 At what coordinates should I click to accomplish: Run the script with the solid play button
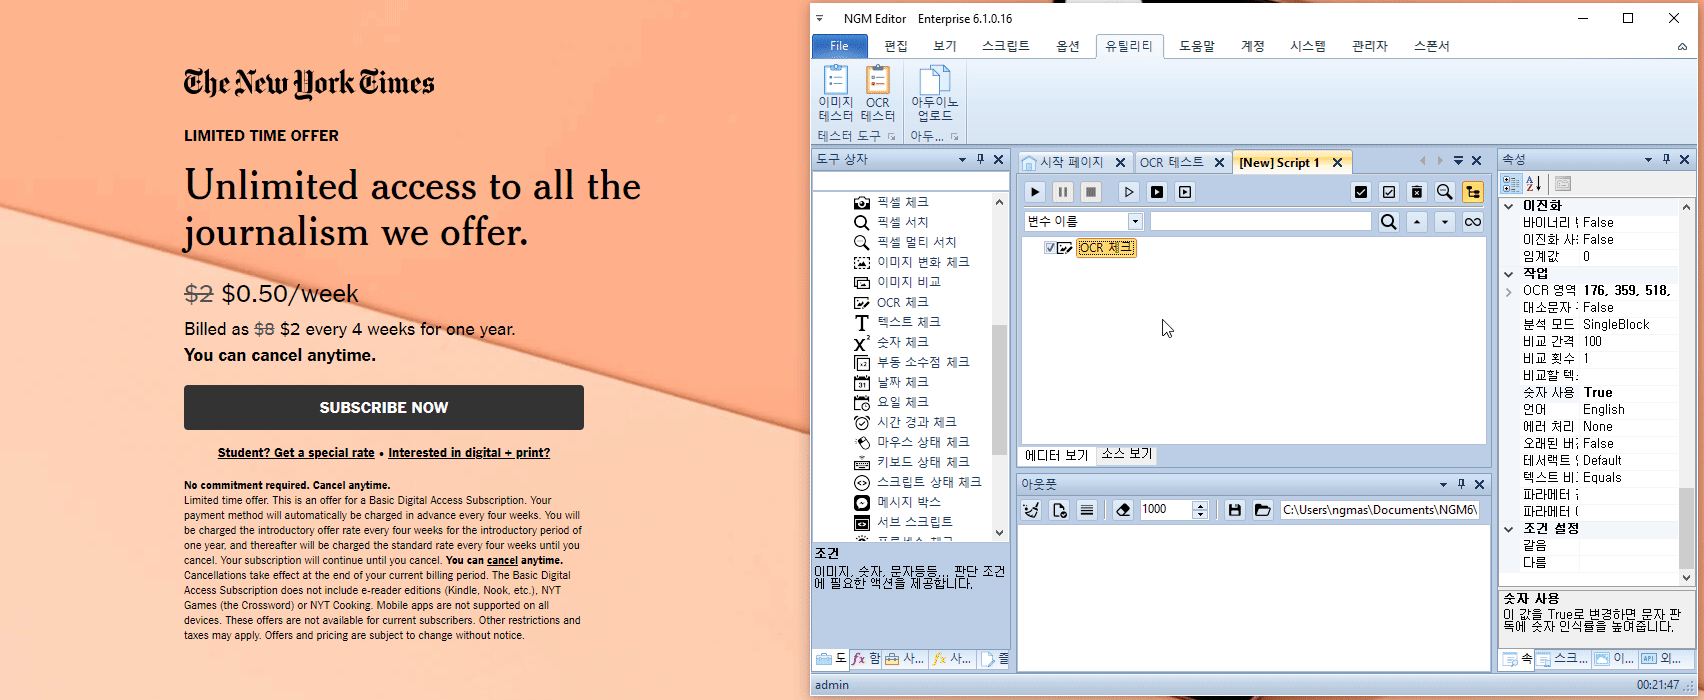[1035, 192]
